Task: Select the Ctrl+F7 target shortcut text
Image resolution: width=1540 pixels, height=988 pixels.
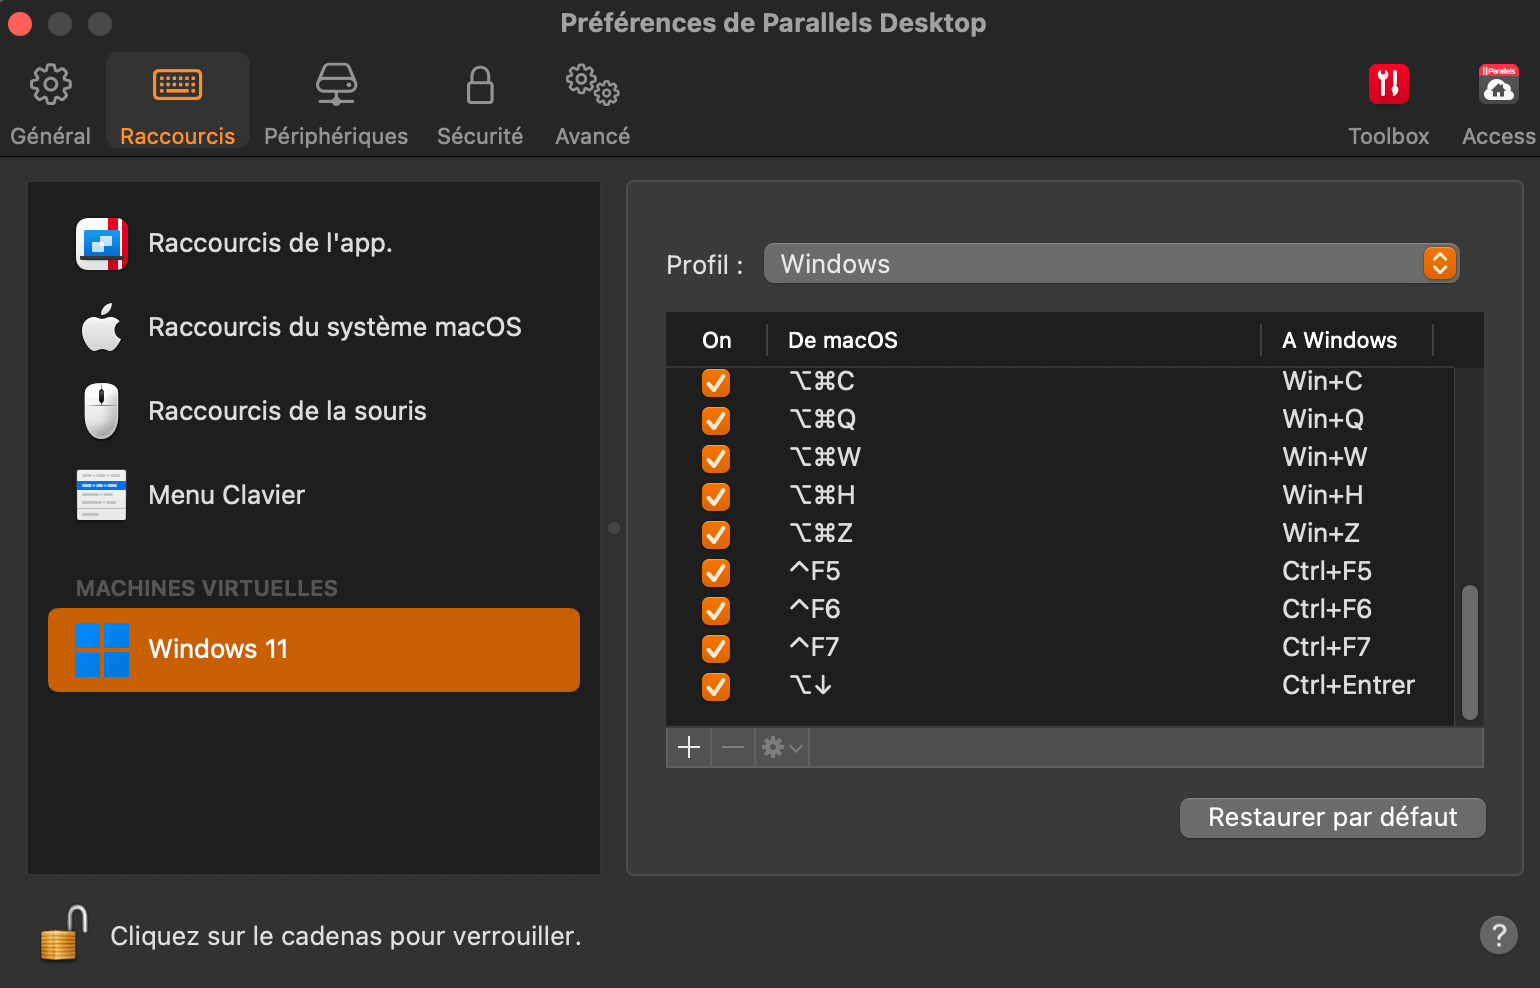Action: pos(1327,647)
